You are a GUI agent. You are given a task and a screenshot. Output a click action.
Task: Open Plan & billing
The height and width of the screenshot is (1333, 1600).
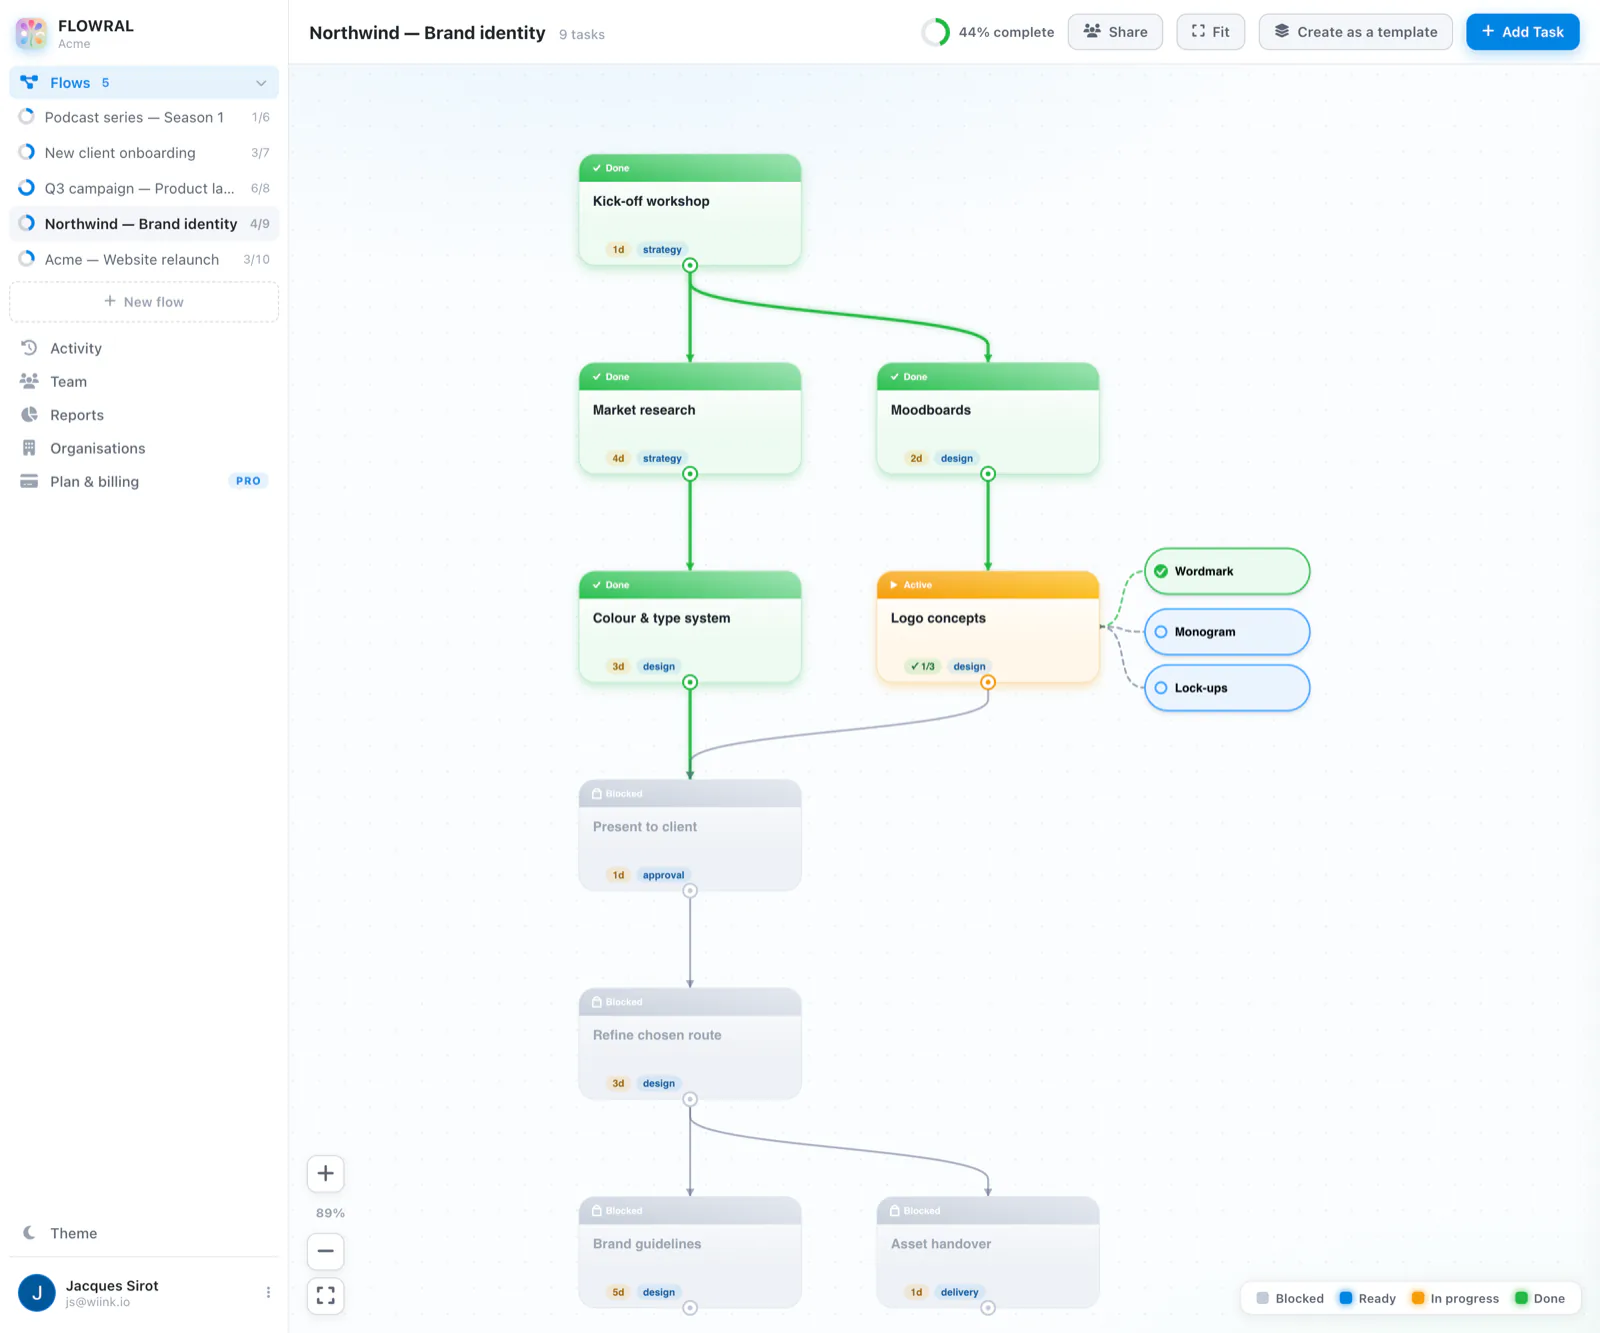tap(144, 481)
